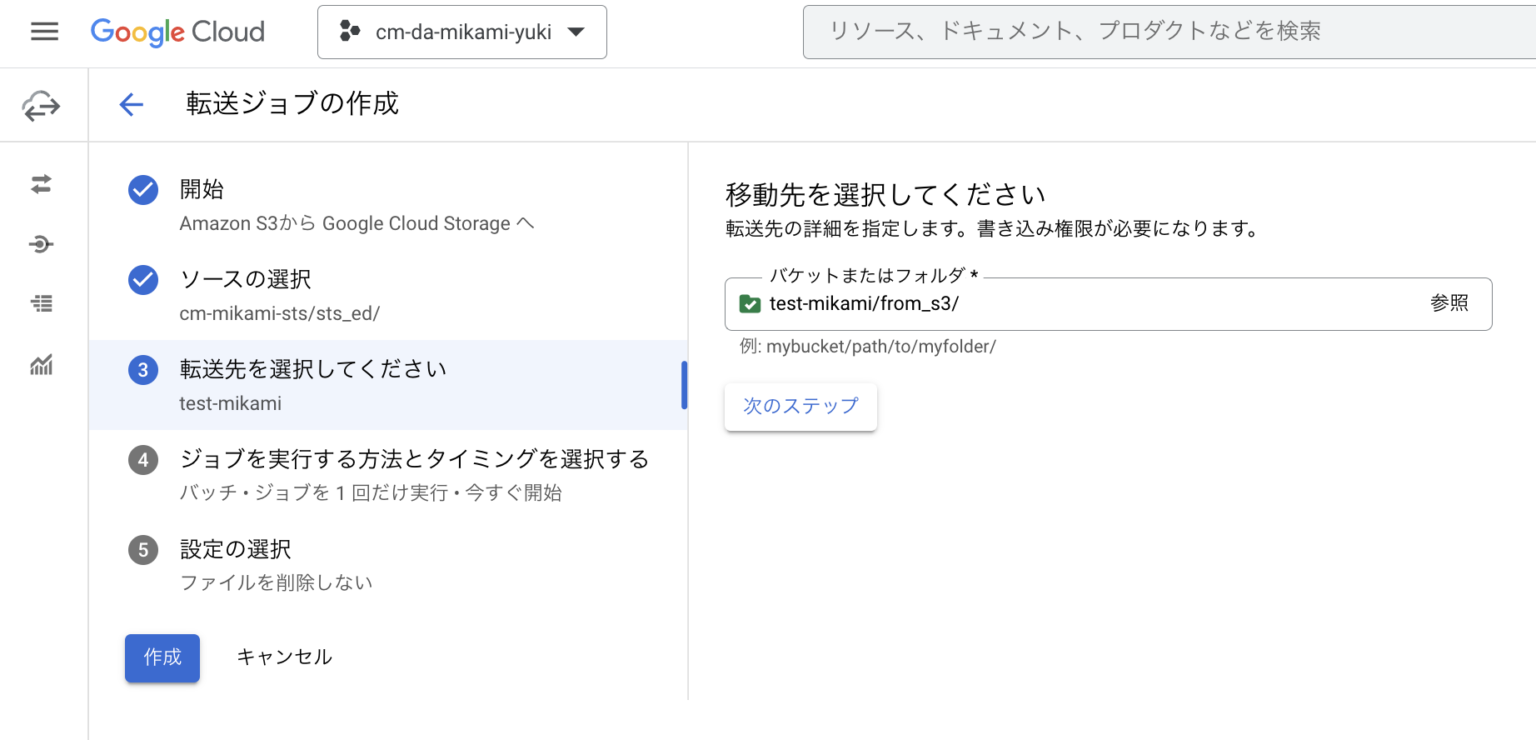Select the Transfer jobs arrows icon in sidebar
The width and height of the screenshot is (1536, 740).
coord(40,184)
